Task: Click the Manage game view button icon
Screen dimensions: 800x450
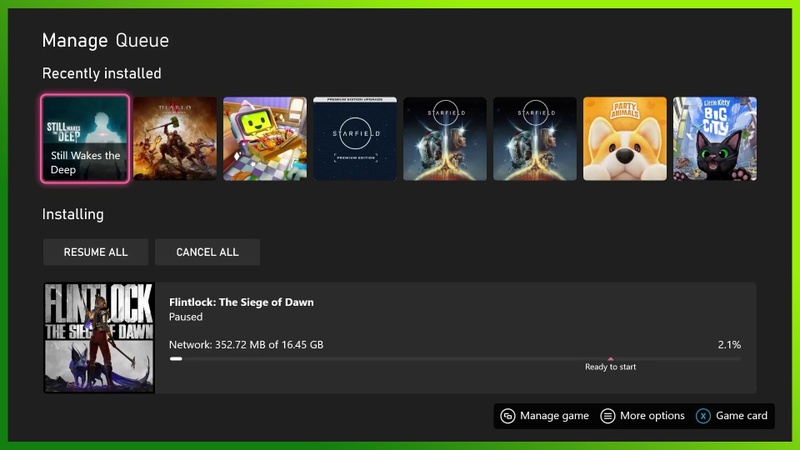Action: [508, 416]
